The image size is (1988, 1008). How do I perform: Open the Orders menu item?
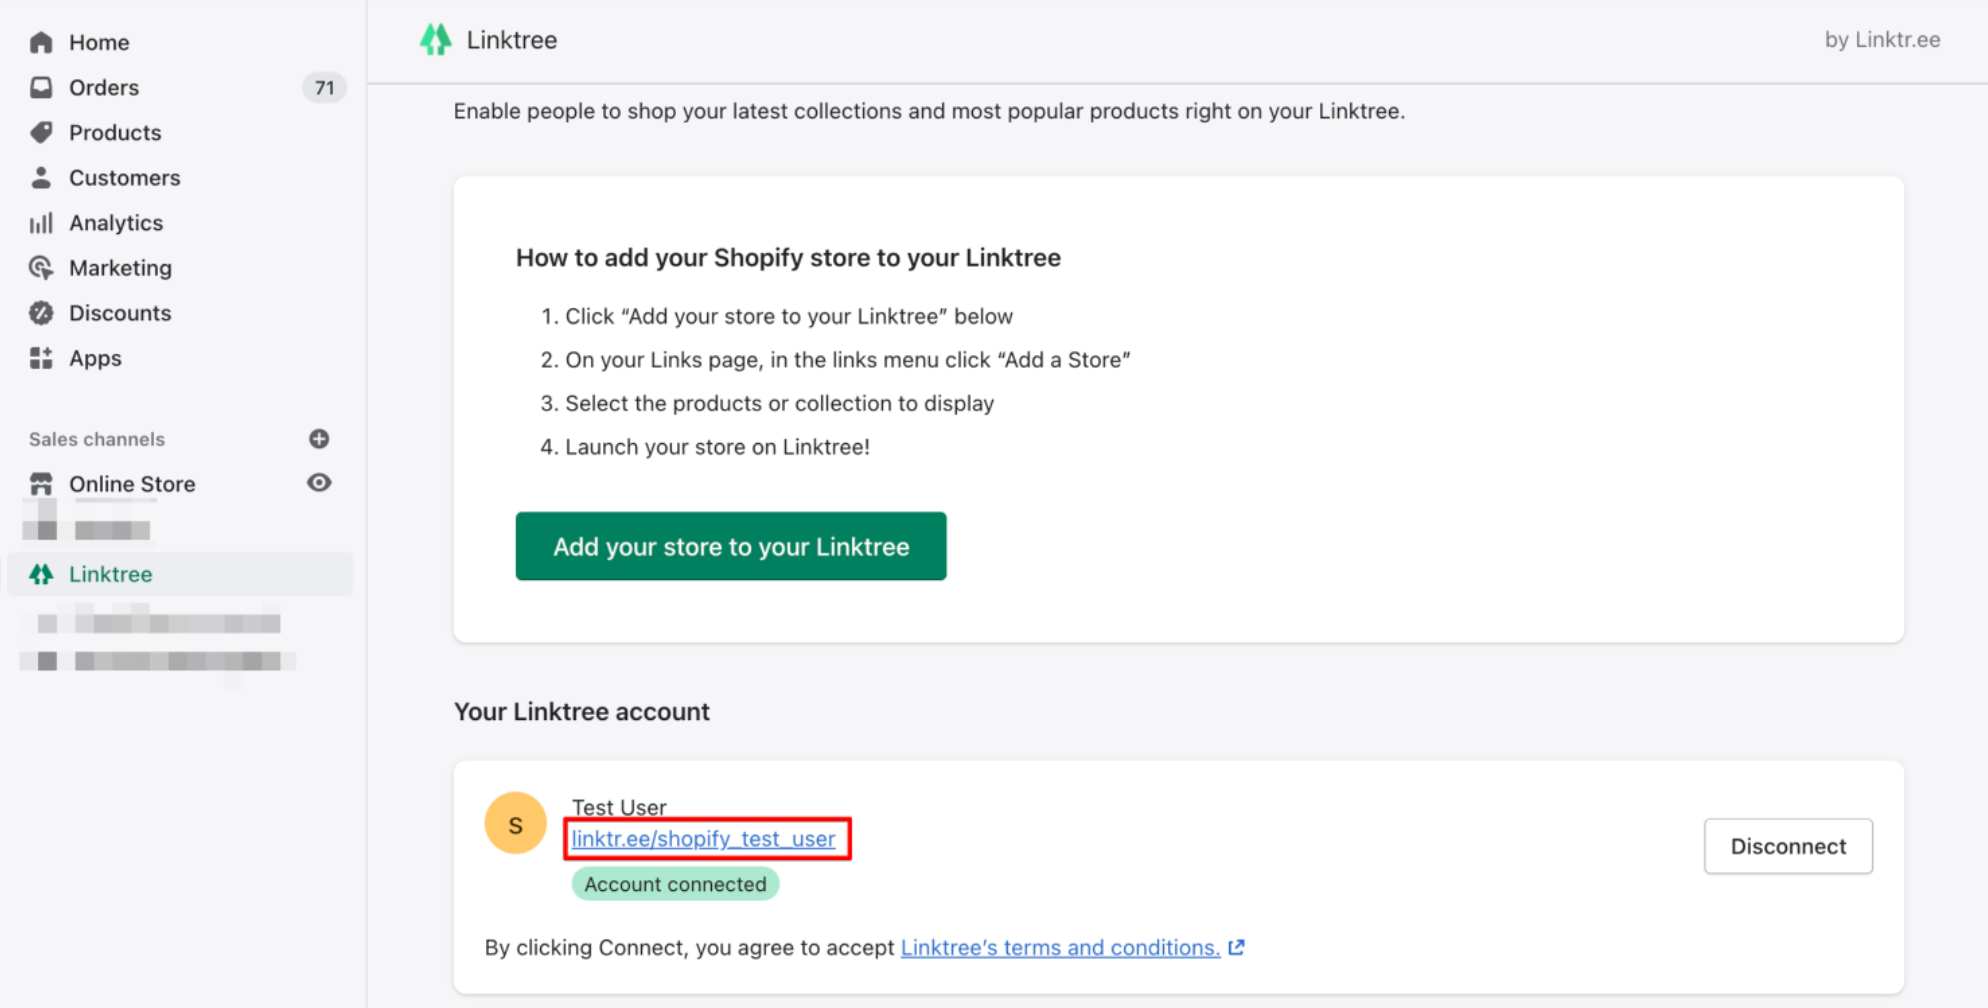pos(104,87)
